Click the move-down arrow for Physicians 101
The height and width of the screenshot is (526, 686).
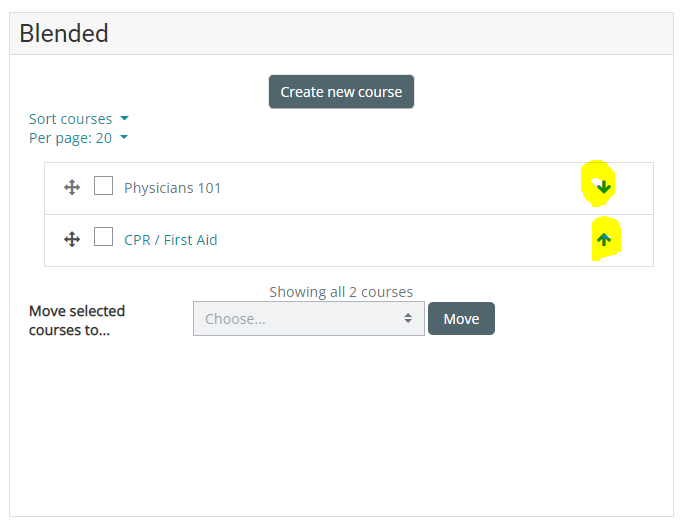click(603, 187)
